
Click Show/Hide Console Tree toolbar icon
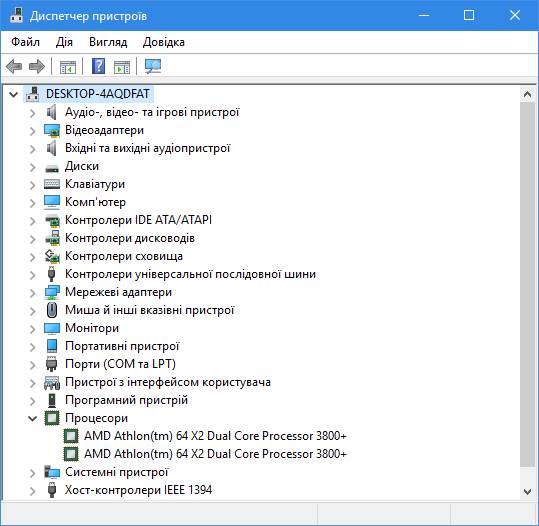(x=67, y=67)
